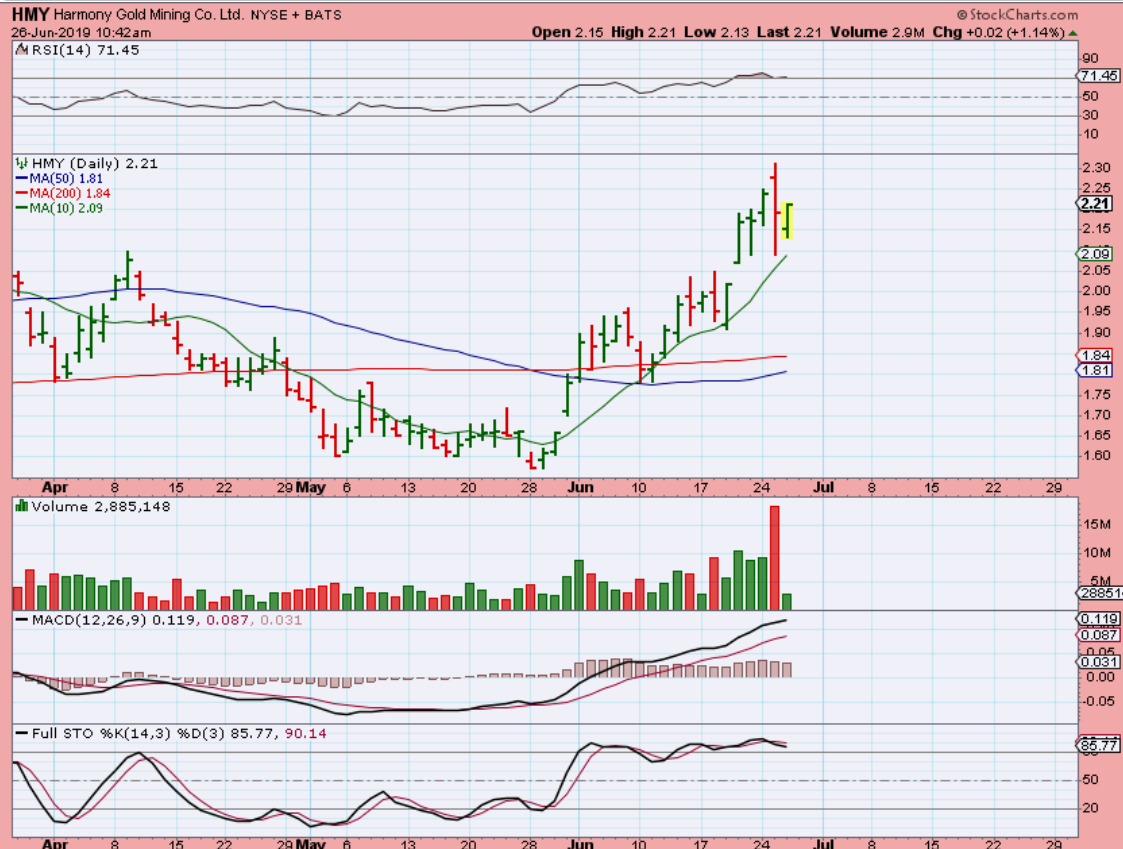Click the Jun label below the price chart
The width and height of the screenshot is (1123, 849).
click(x=580, y=487)
